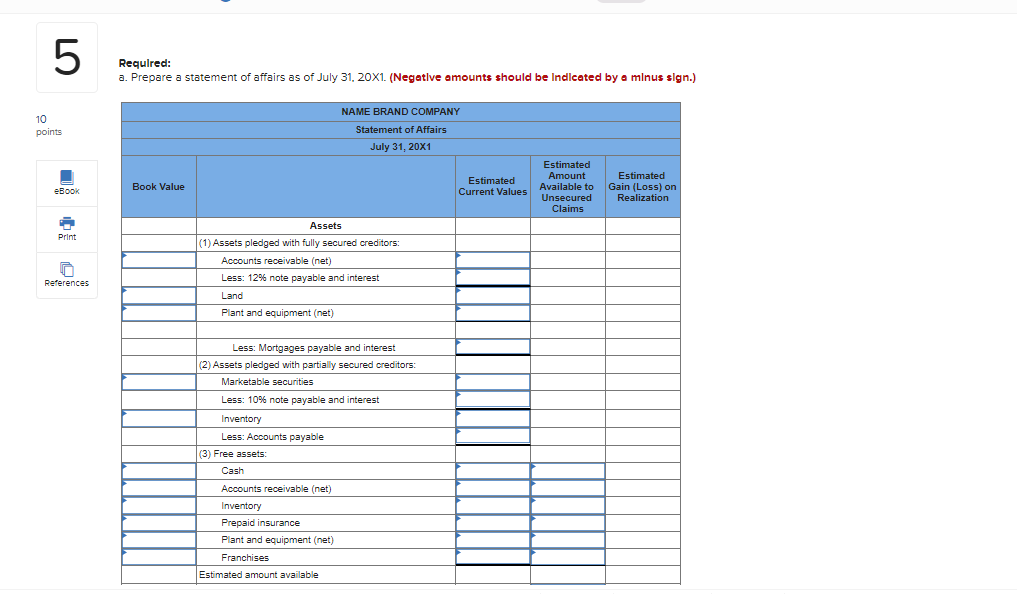Viewport: 1017px width, 594px height.
Task: Click Book Value field for Marketable securities
Action: (159, 382)
